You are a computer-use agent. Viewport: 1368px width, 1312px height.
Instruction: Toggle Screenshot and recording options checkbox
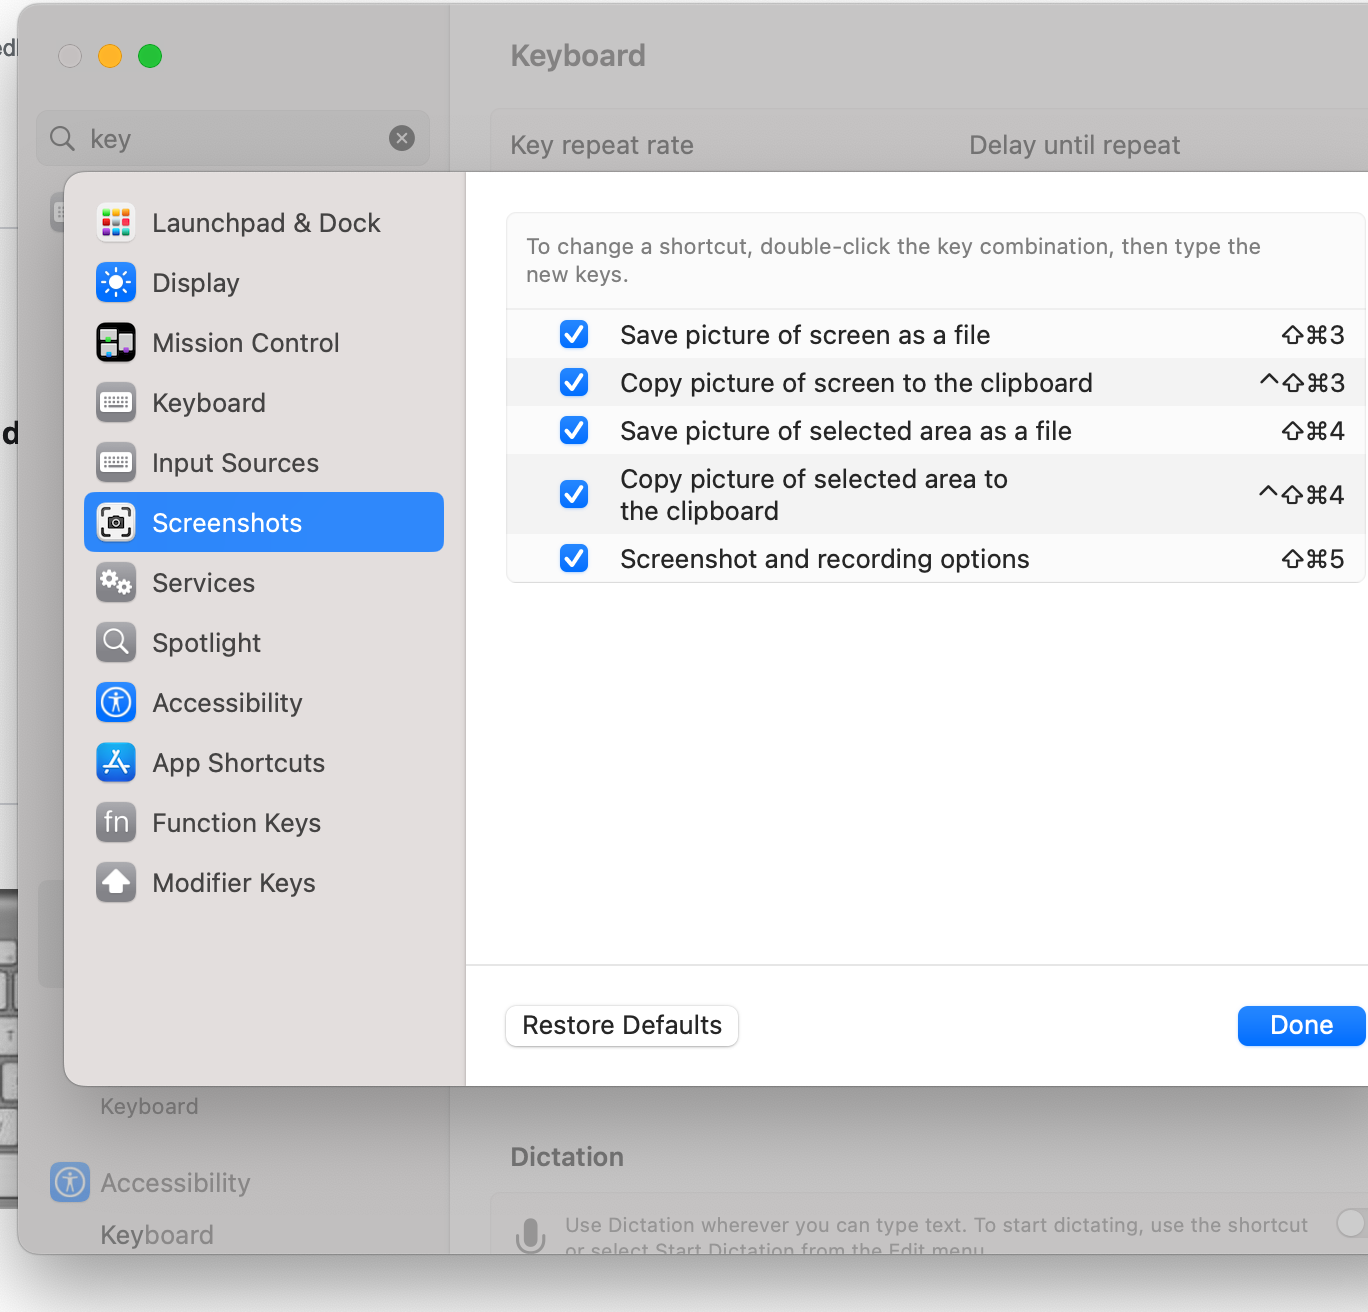coord(574,558)
